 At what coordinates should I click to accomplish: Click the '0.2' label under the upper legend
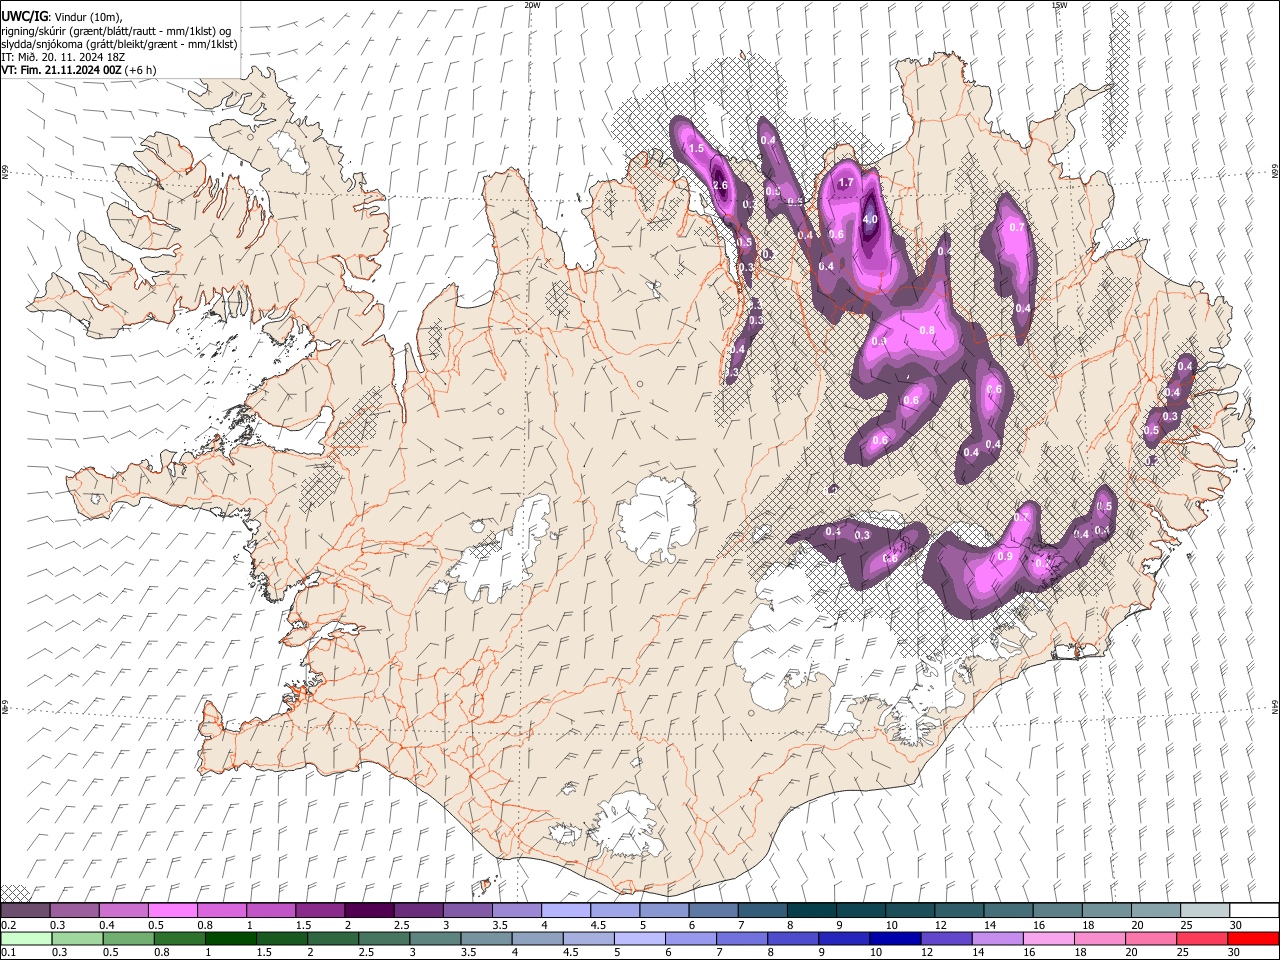pyautogui.click(x=8, y=925)
